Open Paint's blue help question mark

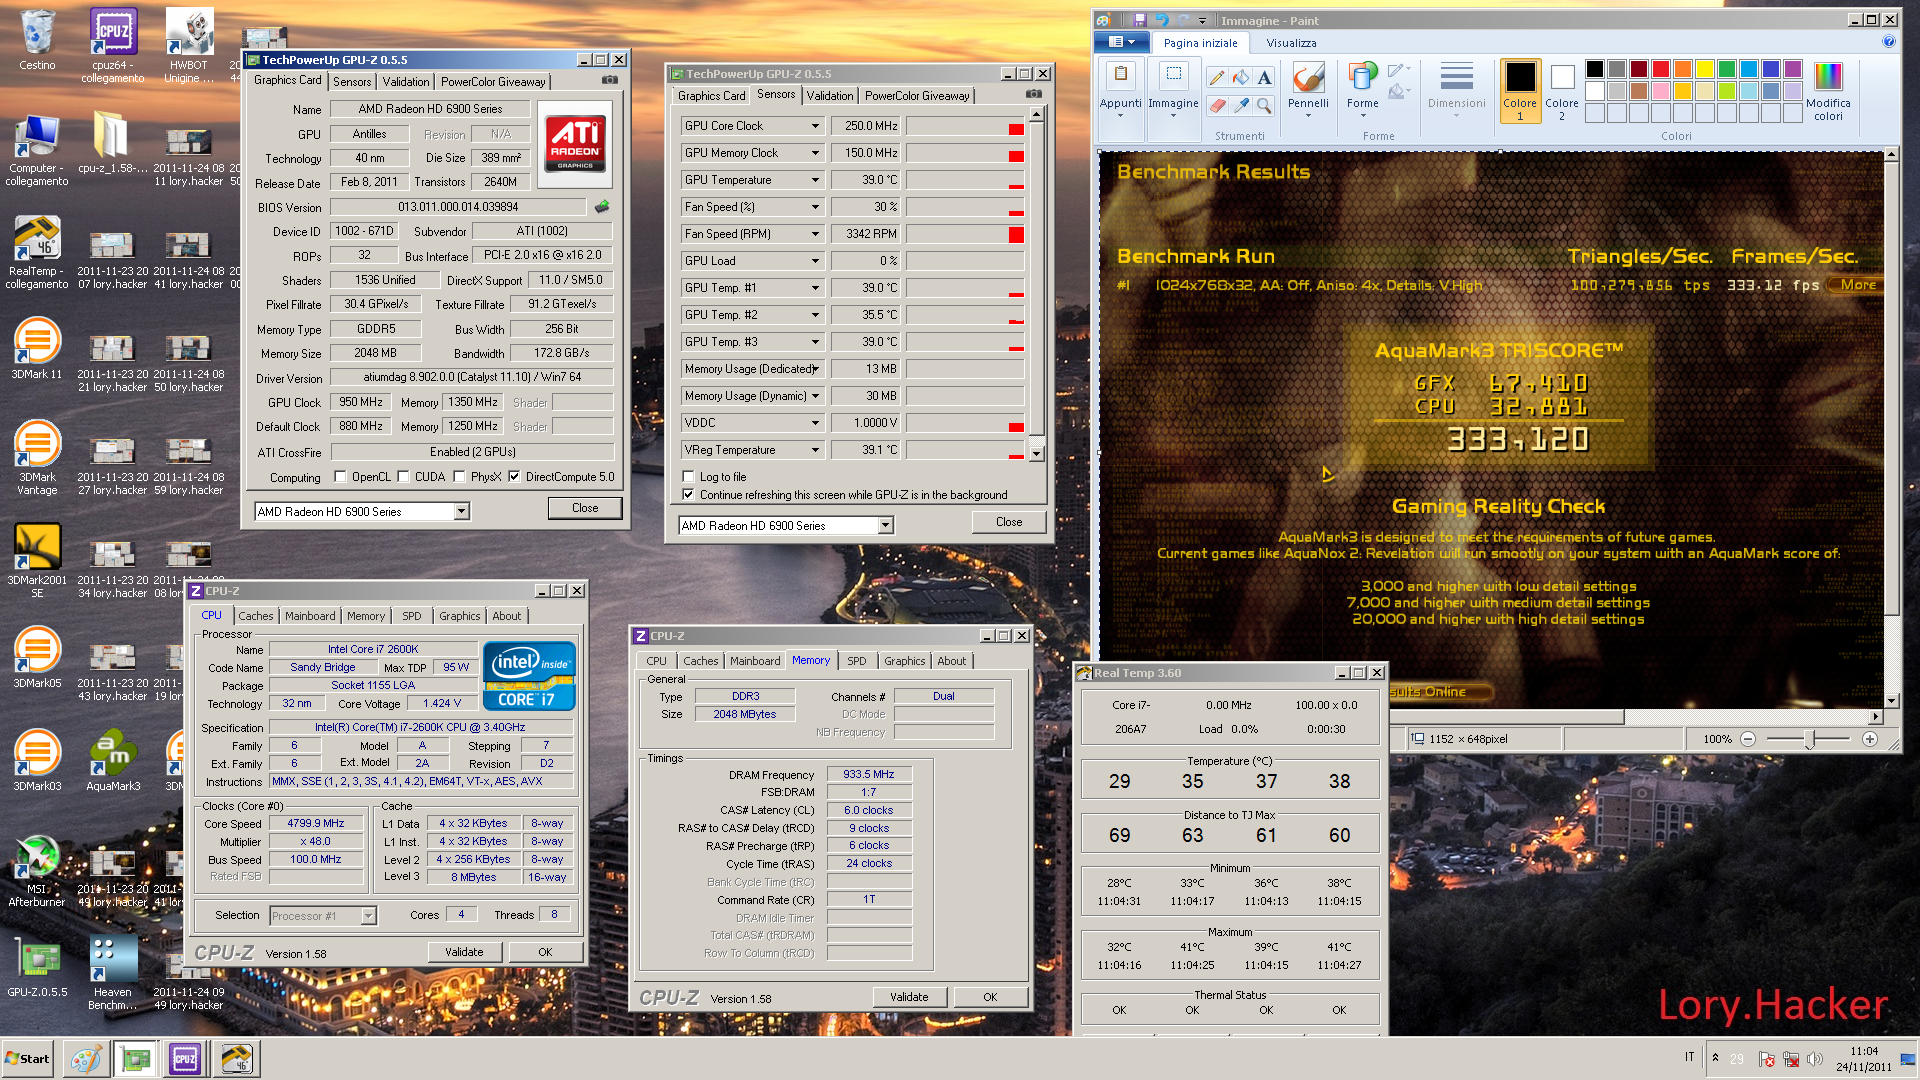1888,42
